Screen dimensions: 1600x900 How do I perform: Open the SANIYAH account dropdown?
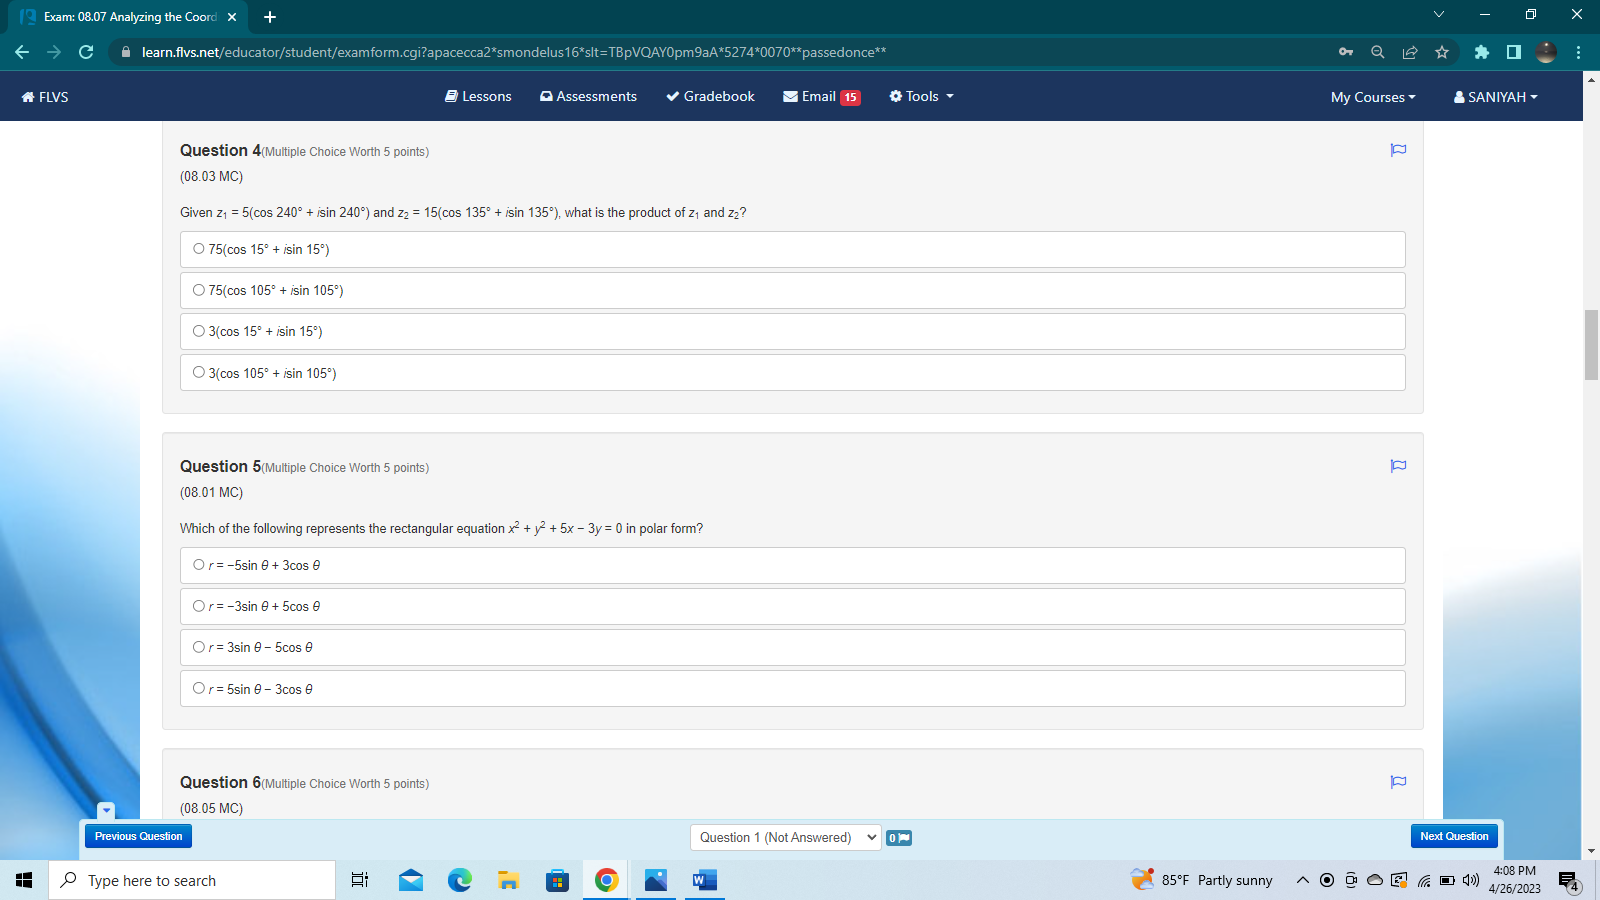1495,97
